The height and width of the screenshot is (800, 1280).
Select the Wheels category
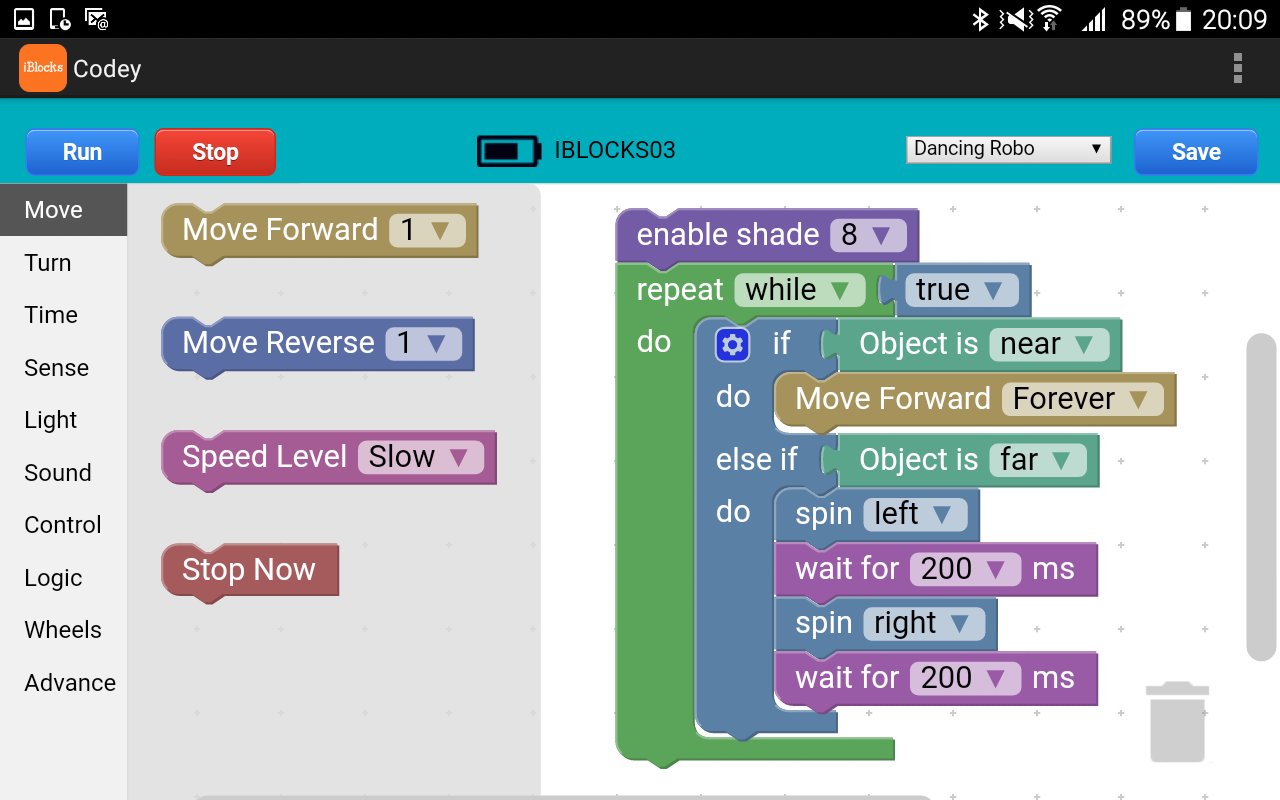tap(64, 630)
